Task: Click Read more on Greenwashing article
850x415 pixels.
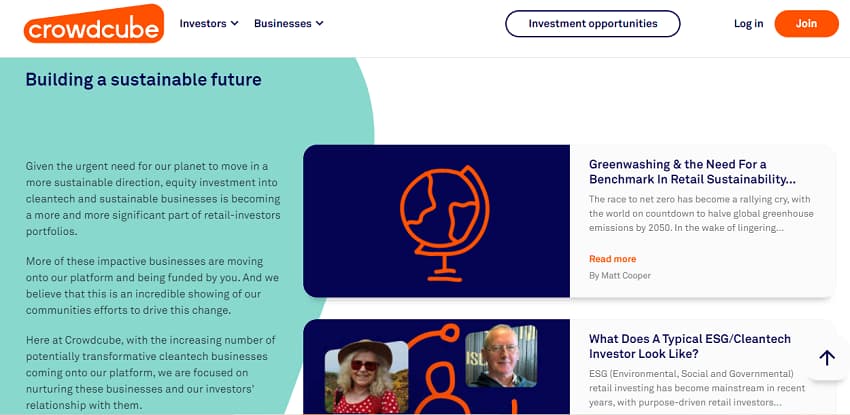Action: point(612,259)
